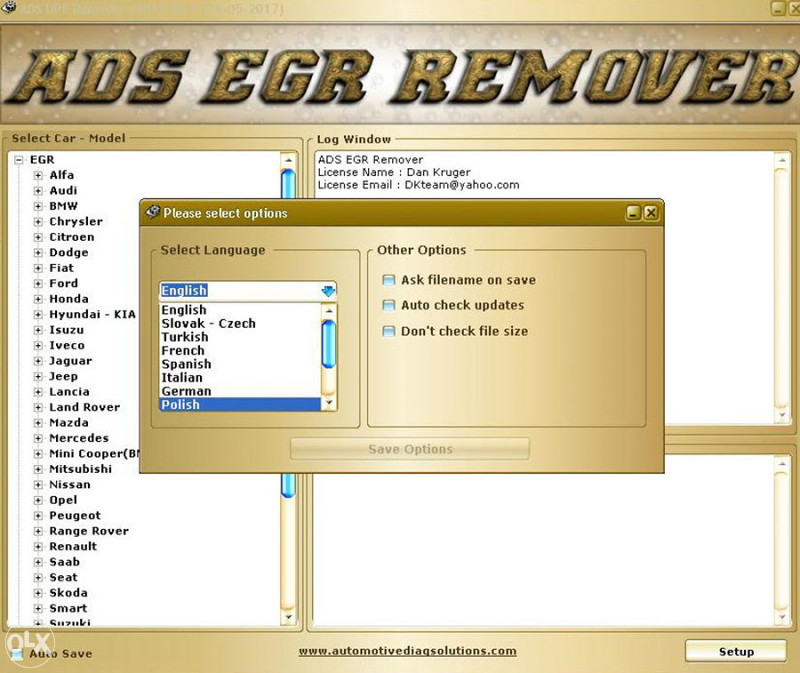Screen dimensions: 800x673
Task: Expand the Opel tree node
Action: pos(38,501)
